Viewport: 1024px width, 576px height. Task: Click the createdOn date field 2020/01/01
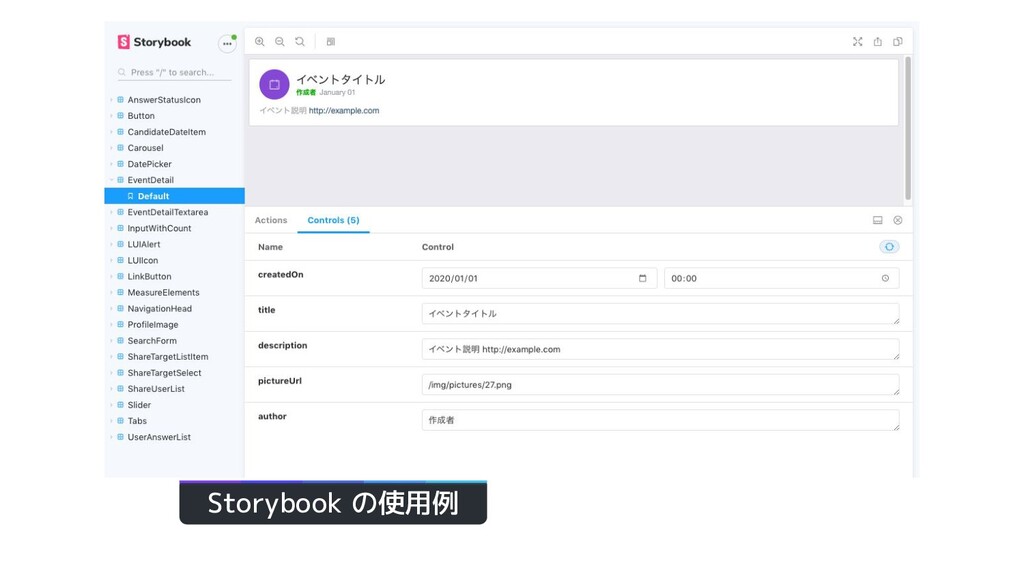click(539, 278)
